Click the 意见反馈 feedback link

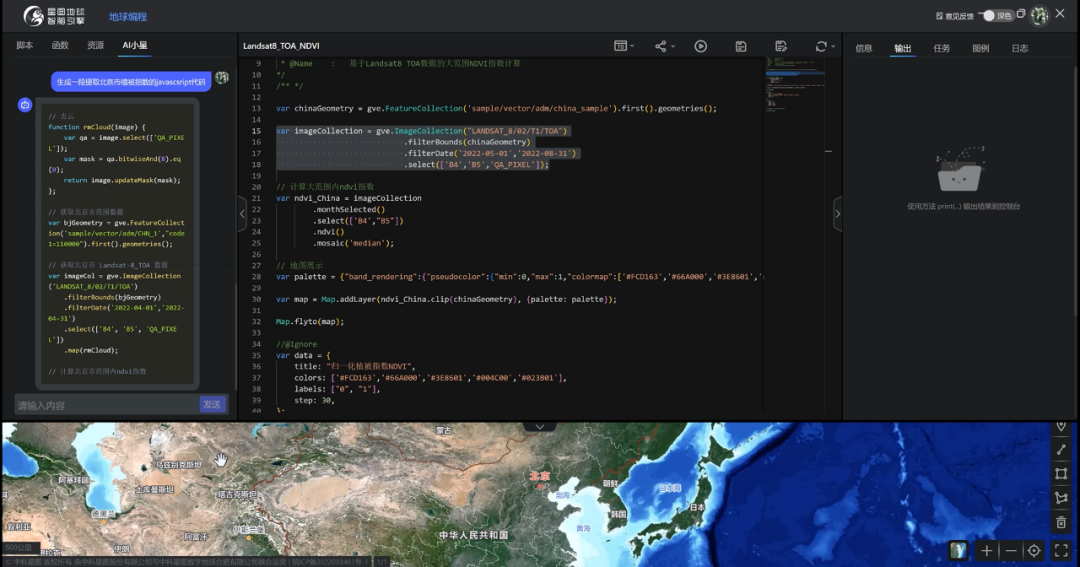tap(955, 16)
